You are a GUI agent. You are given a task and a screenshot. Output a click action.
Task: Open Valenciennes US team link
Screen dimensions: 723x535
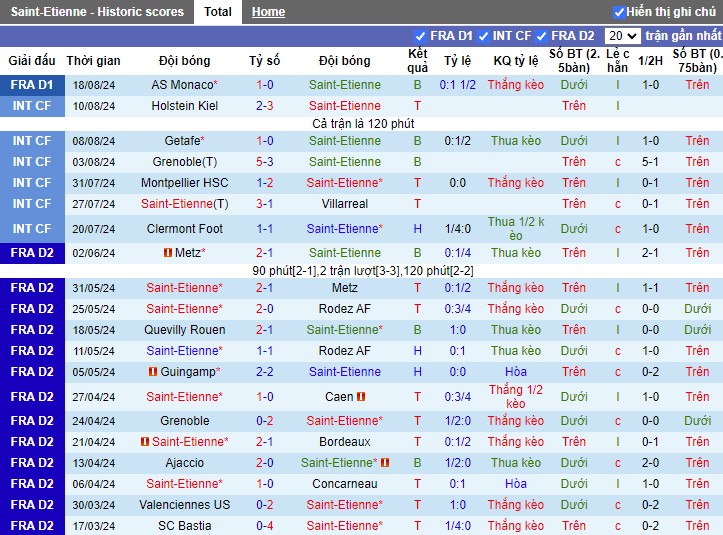click(184, 505)
